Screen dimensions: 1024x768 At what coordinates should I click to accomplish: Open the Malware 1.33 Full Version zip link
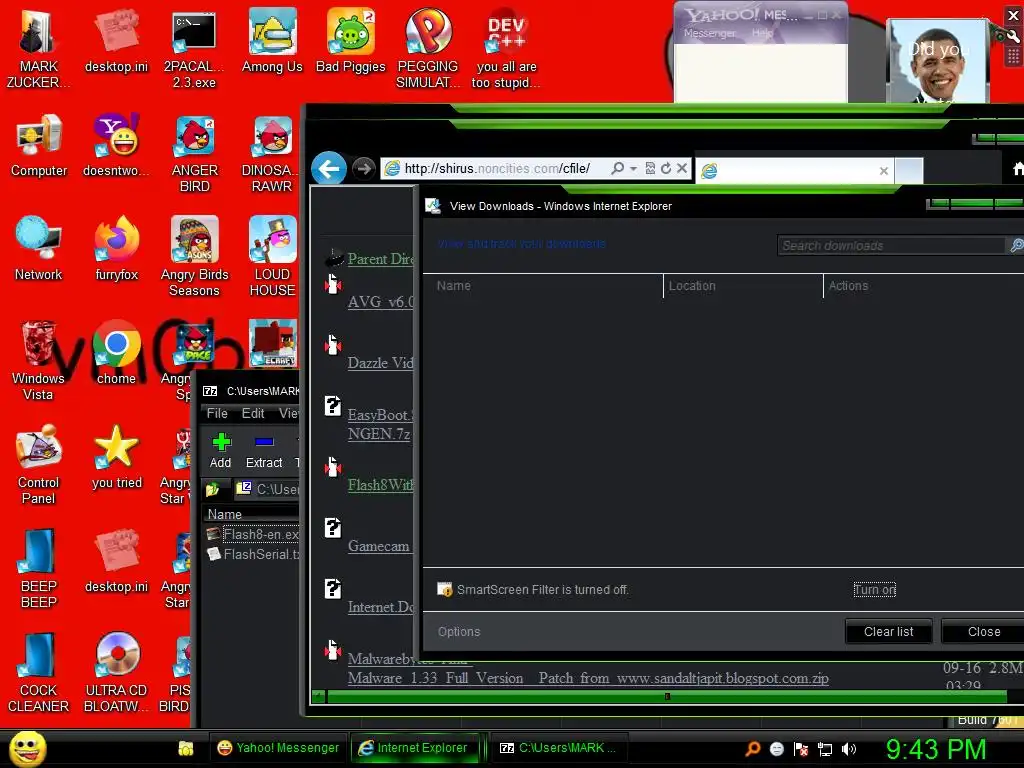point(588,678)
